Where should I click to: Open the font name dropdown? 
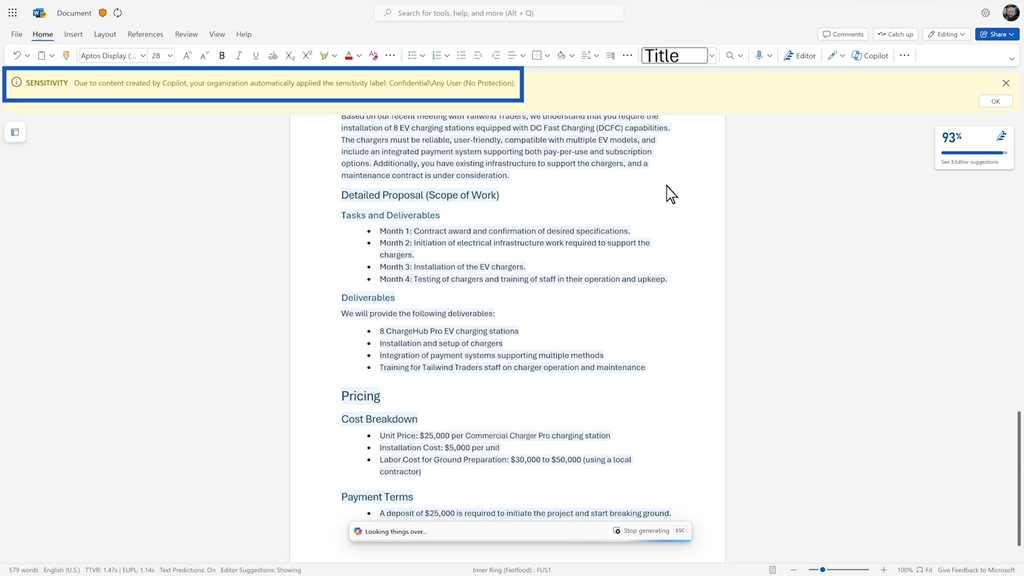(112, 56)
